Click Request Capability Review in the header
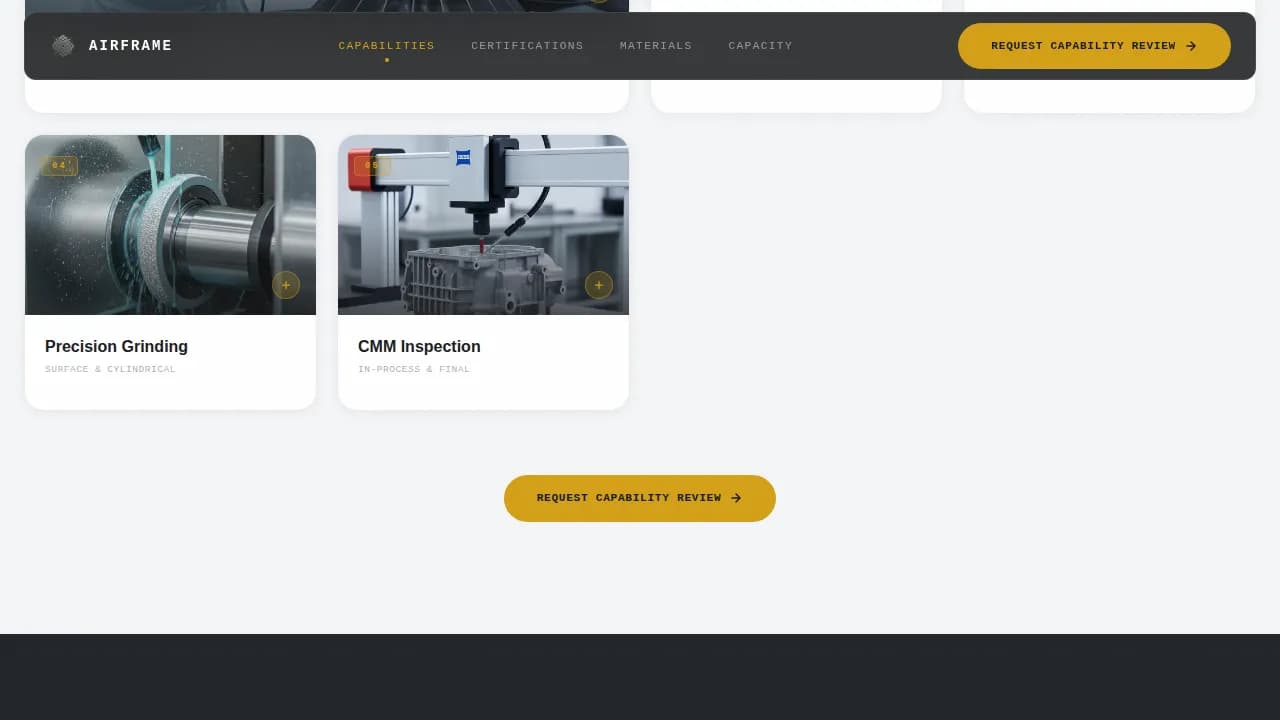 click(x=1094, y=45)
